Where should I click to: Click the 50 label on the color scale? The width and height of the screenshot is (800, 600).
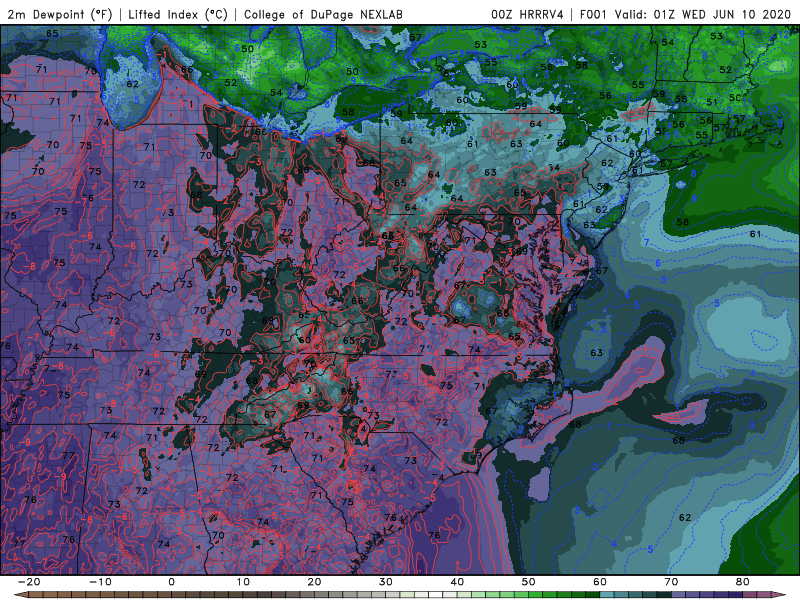[x=529, y=582]
